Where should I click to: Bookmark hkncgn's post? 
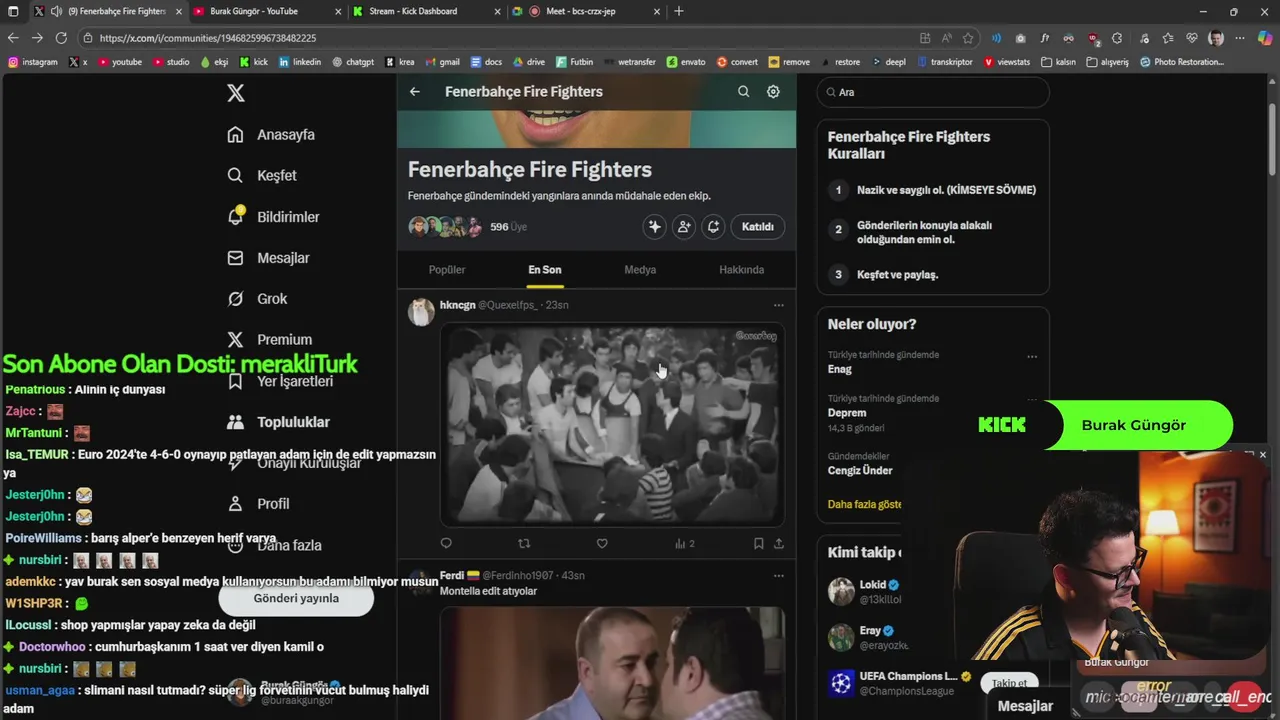758,543
